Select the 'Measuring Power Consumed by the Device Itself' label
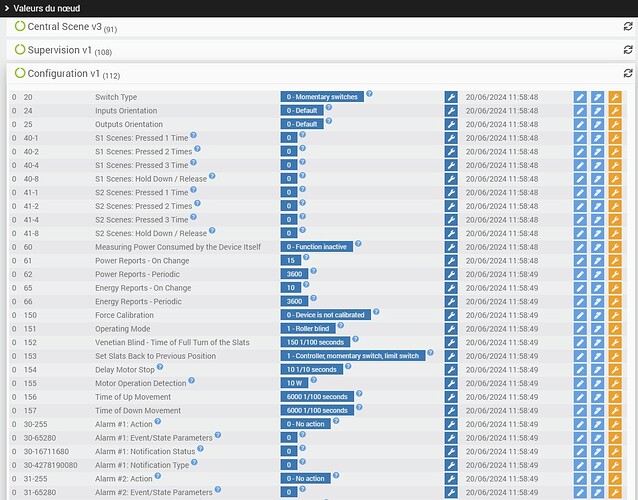Image resolution: width=638 pixels, height=500 pixels. click(x=178, y=247)
